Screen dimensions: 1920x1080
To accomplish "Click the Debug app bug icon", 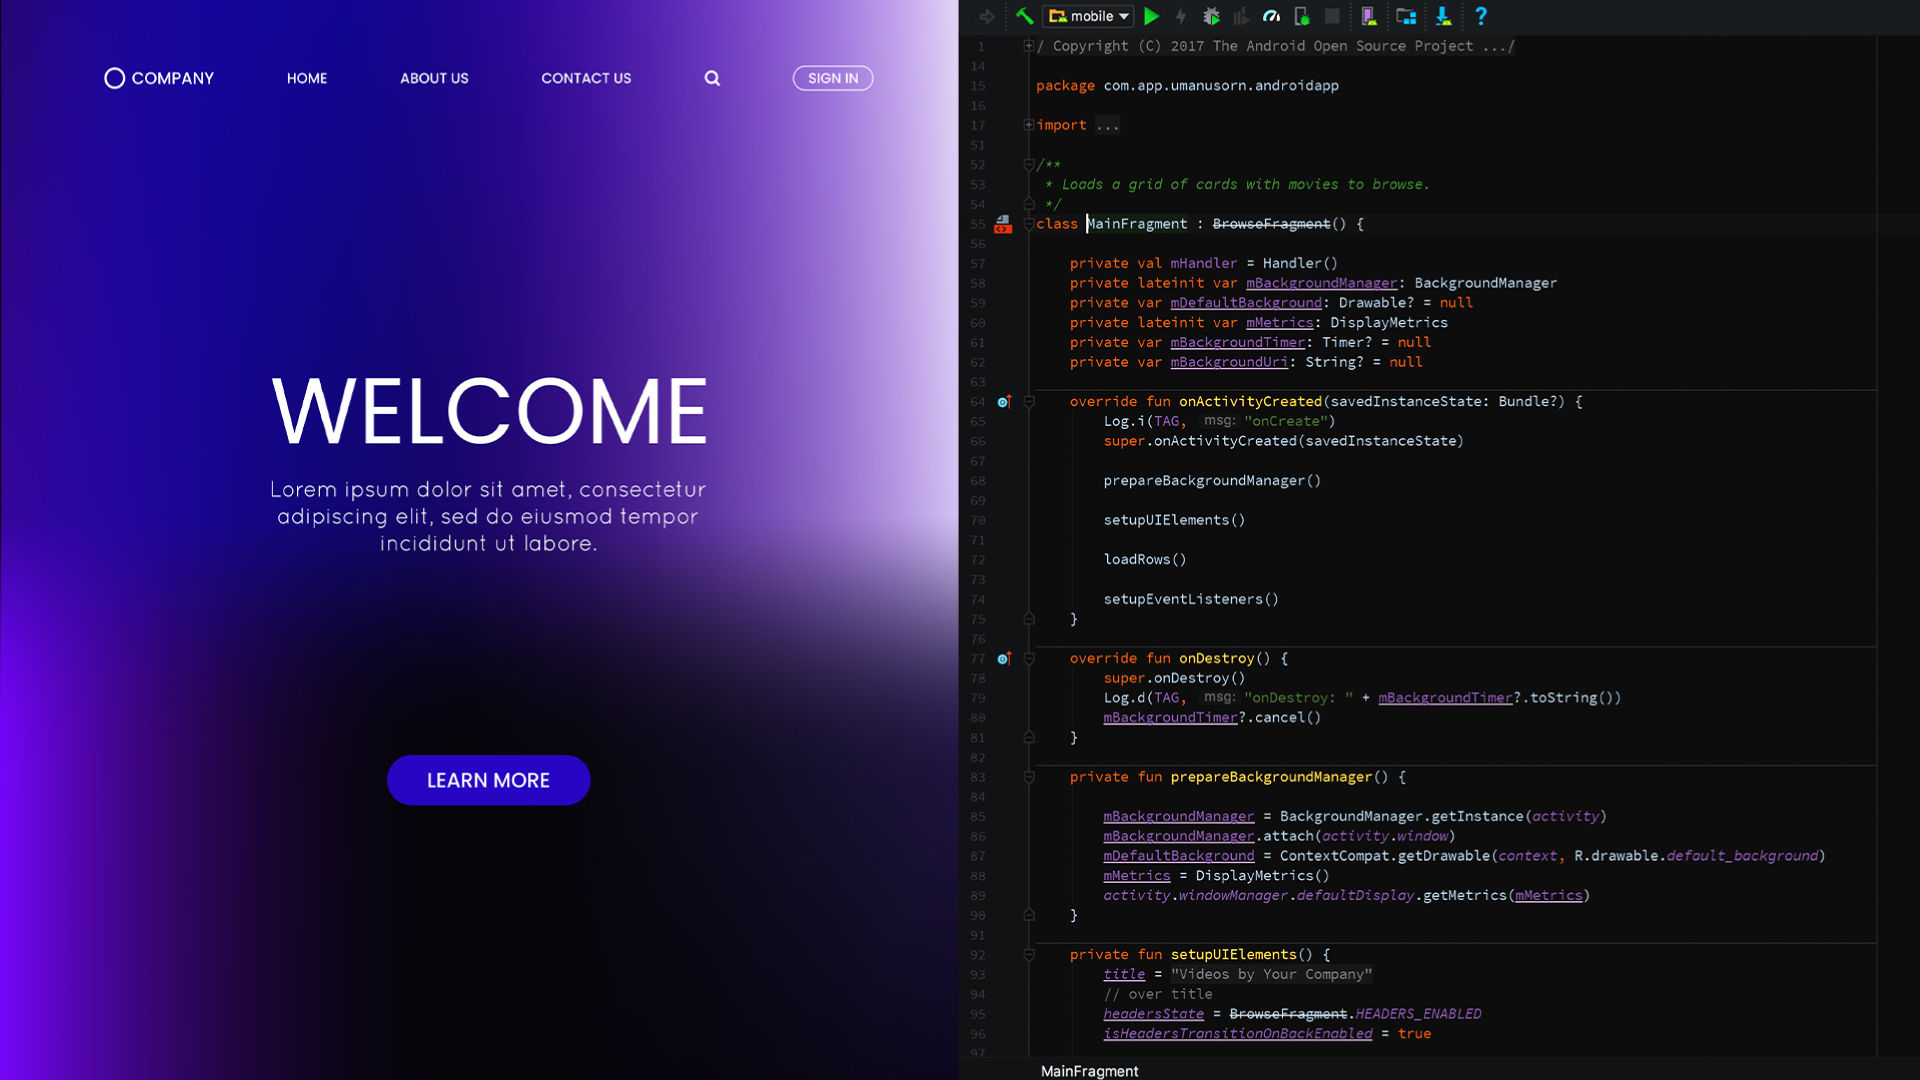I will 1211,16.
